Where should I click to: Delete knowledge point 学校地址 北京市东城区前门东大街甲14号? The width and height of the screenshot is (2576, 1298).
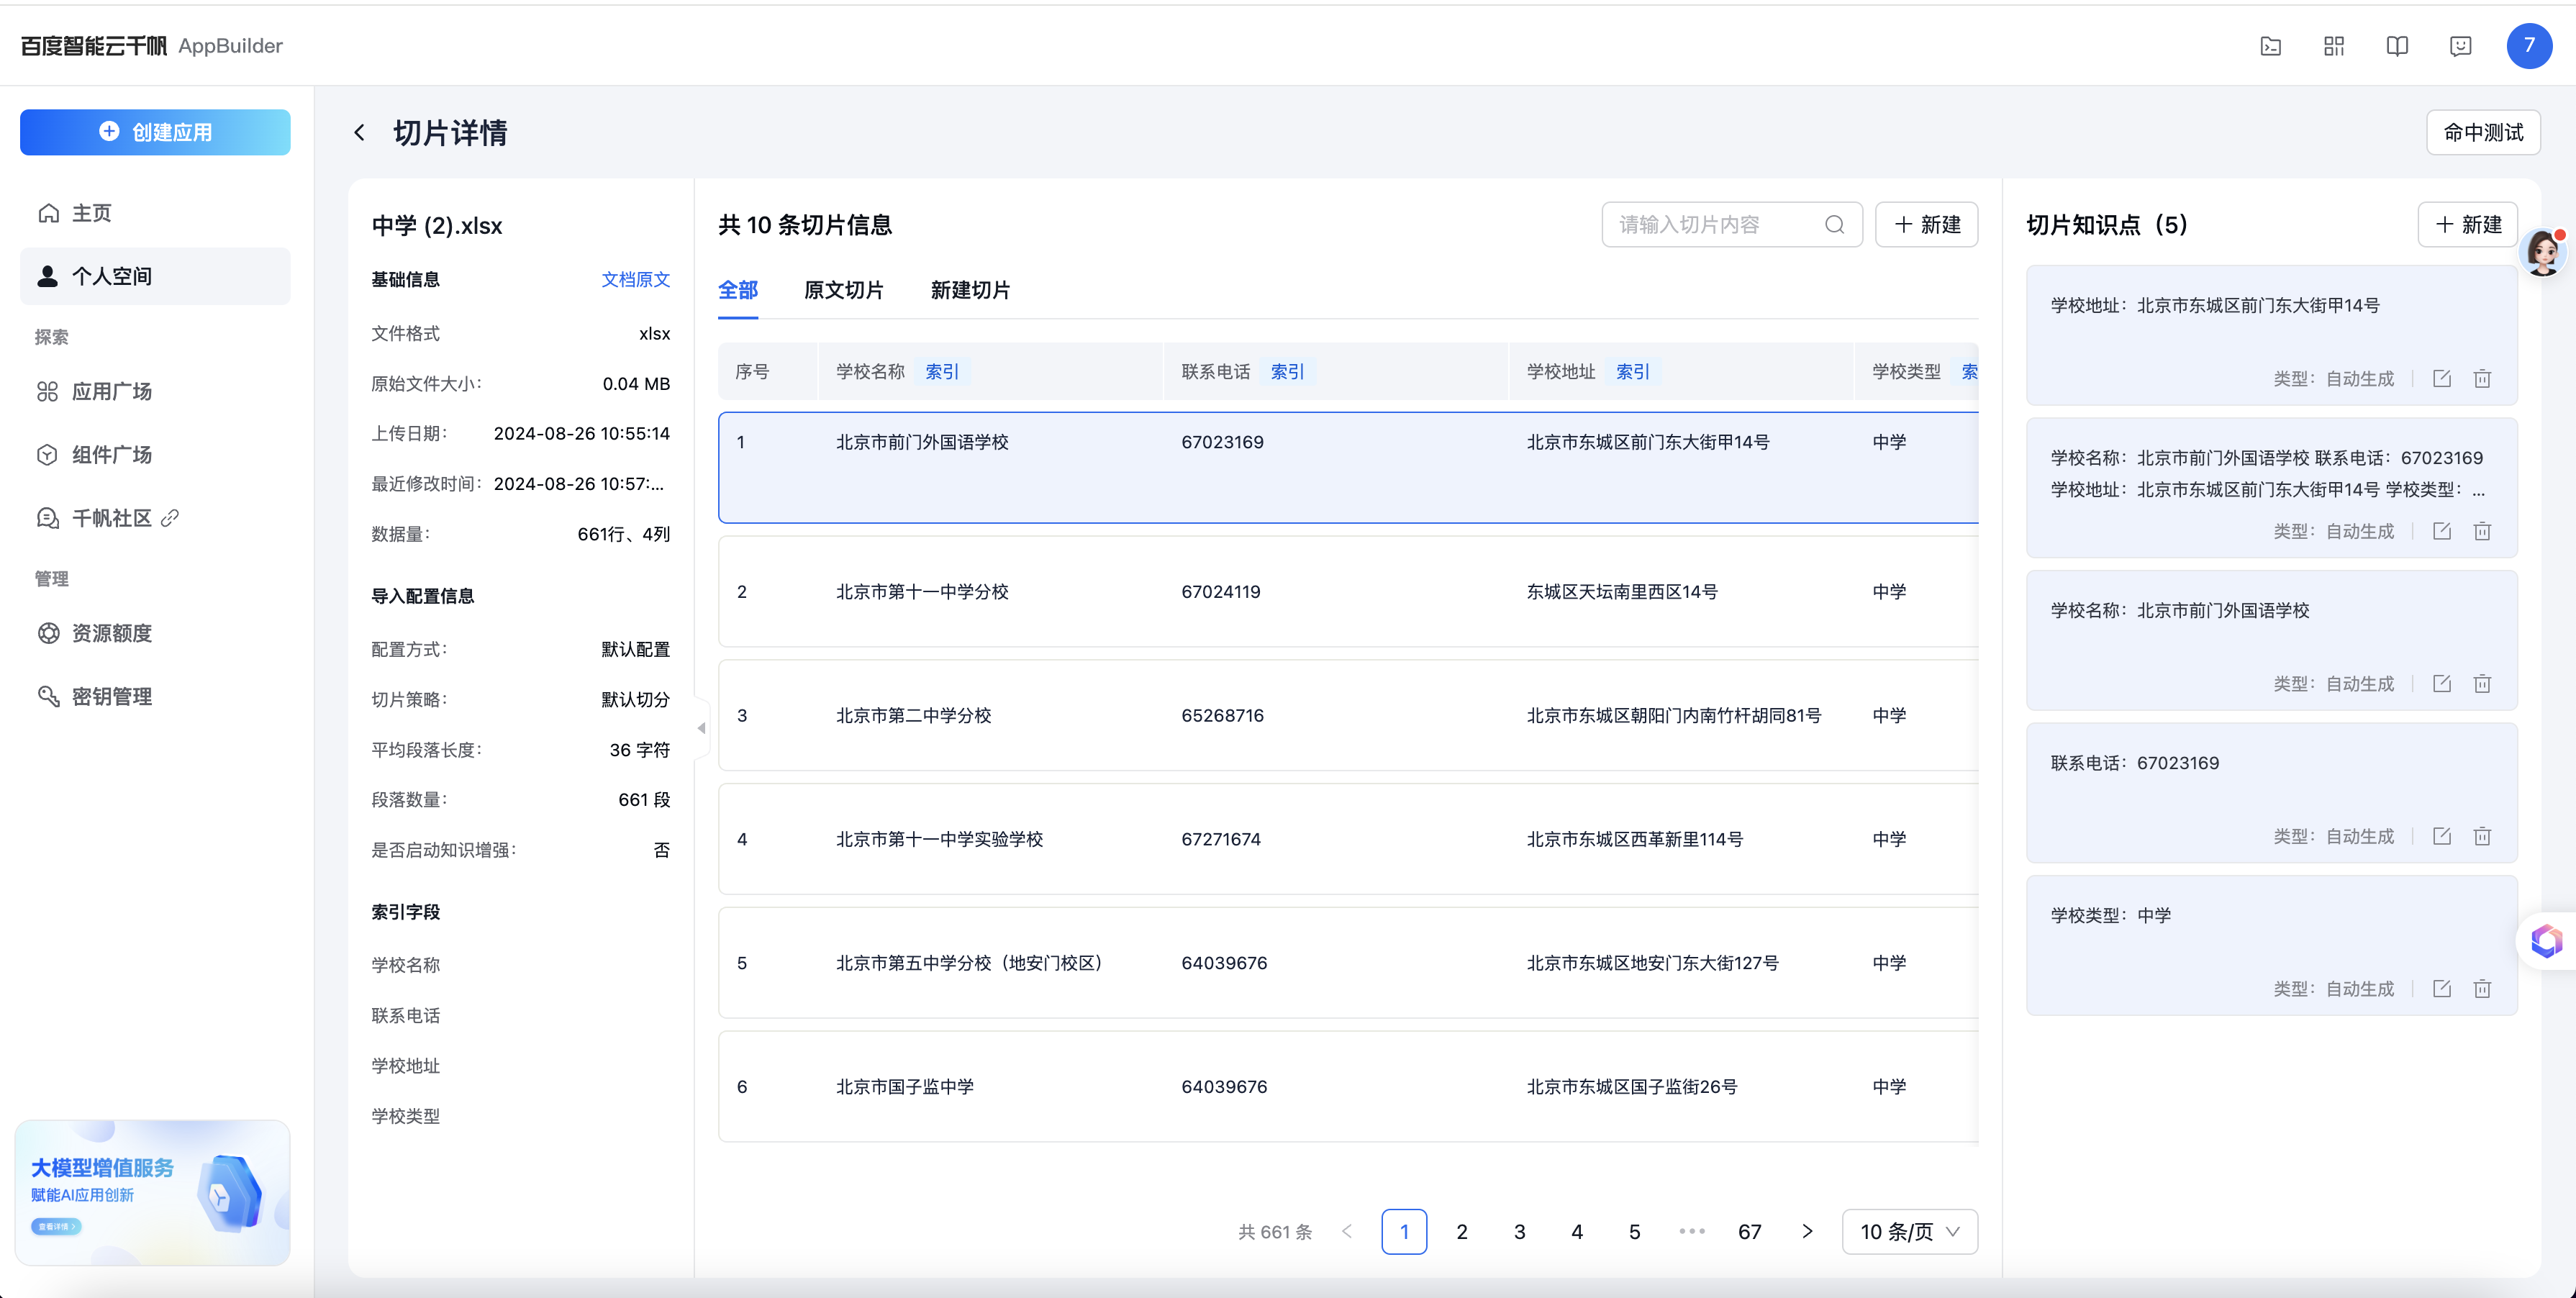[2482, 379]
